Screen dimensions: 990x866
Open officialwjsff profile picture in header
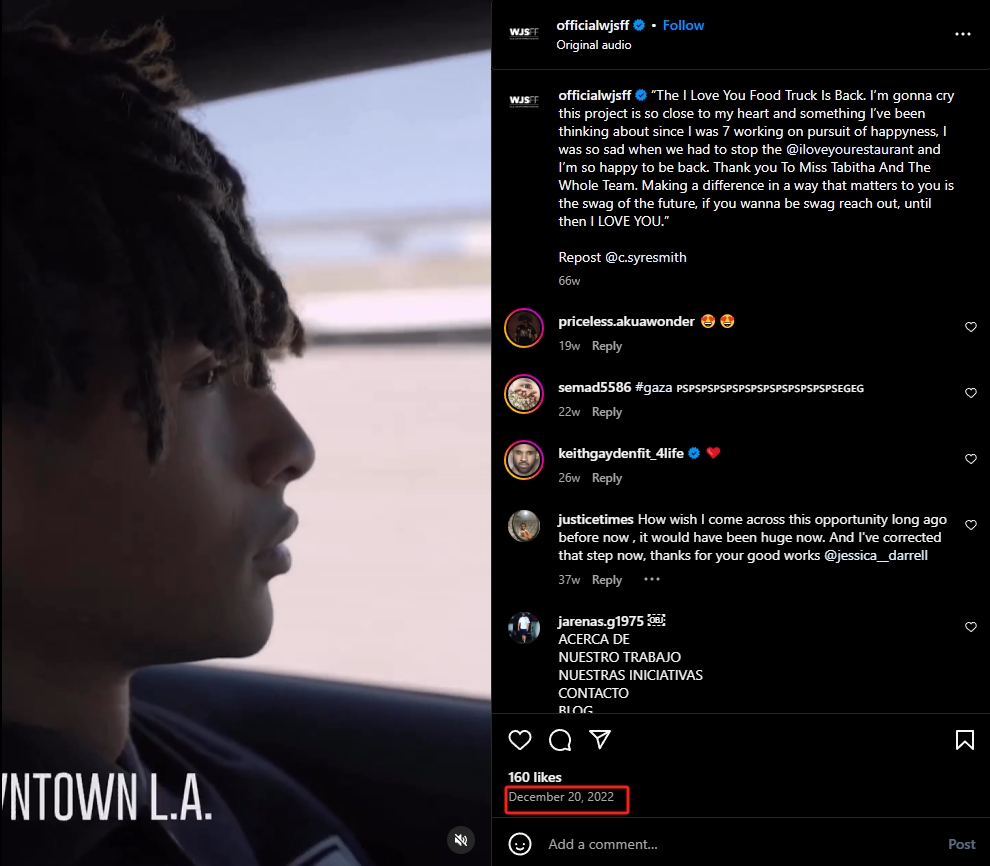click(524, 33)
